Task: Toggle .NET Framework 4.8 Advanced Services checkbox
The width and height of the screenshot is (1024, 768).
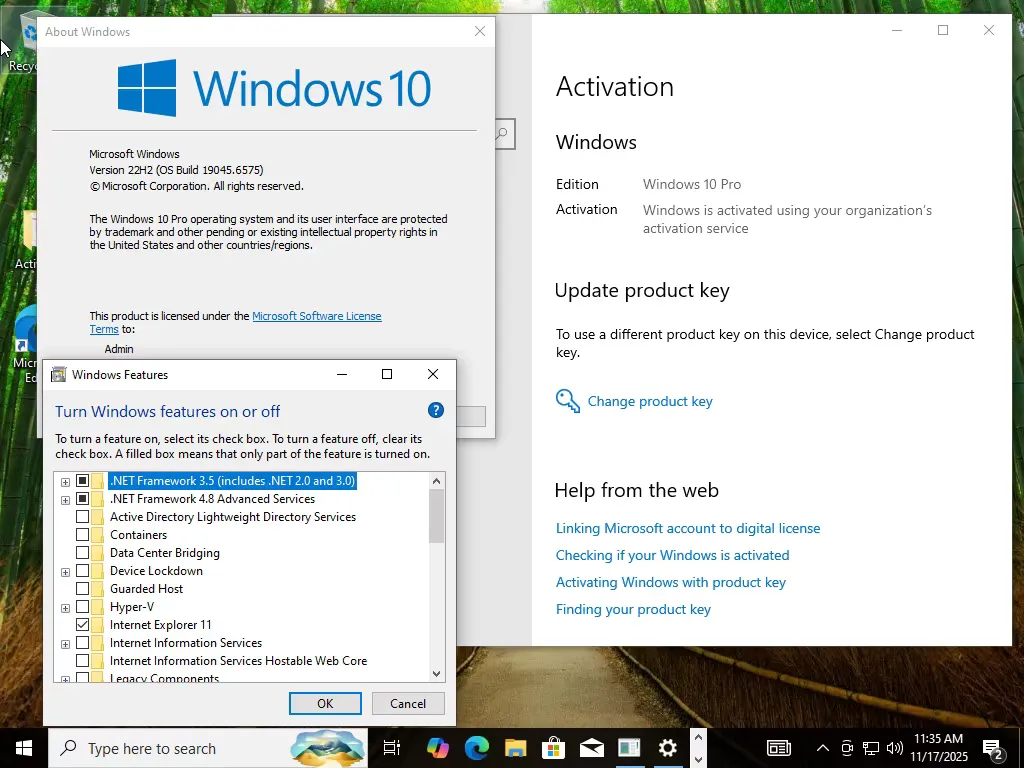Action: [82, 499]
